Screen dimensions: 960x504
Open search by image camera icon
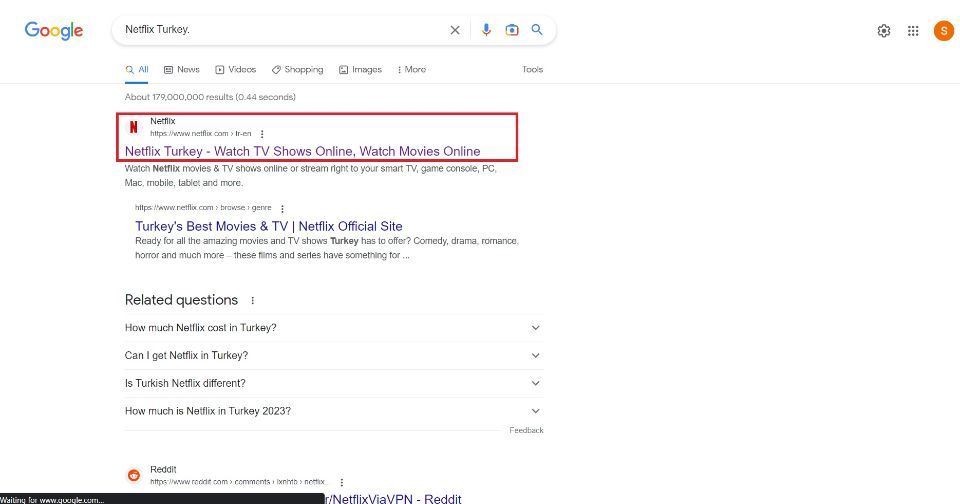512,29
